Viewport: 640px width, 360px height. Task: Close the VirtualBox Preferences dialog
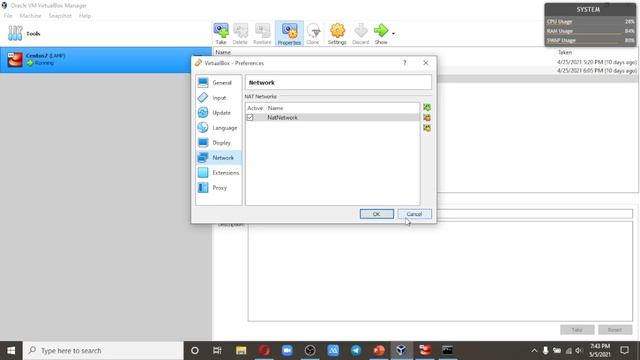(426, 63)
